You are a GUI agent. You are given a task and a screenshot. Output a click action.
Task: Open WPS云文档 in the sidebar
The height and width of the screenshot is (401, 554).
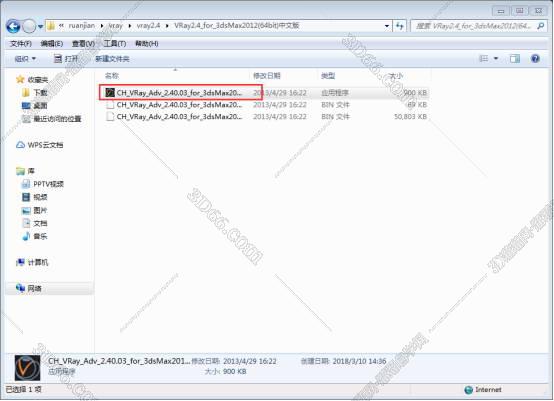click(x=45, y=145)
